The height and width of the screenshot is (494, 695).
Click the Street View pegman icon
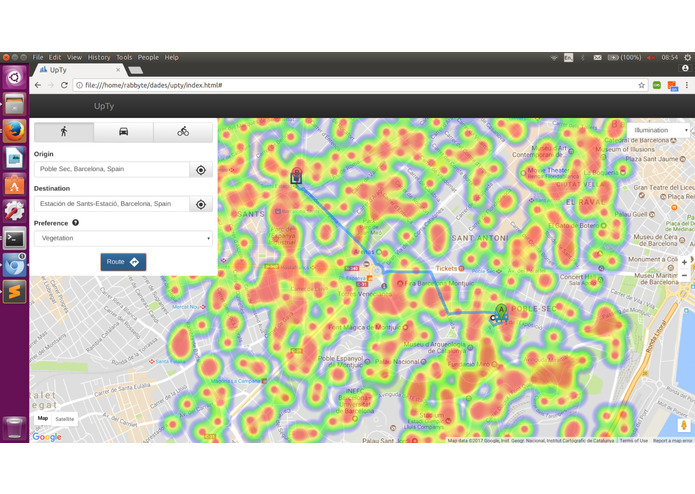click(684, 425)
